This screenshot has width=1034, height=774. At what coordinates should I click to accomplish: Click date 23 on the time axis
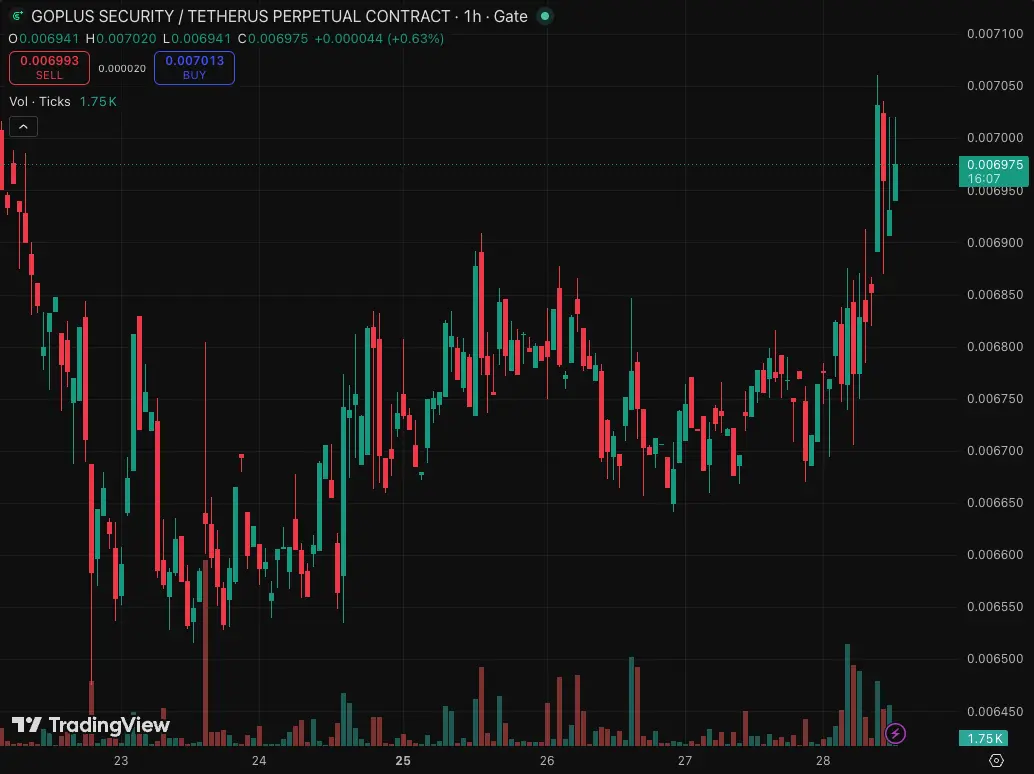pos(121,761)
